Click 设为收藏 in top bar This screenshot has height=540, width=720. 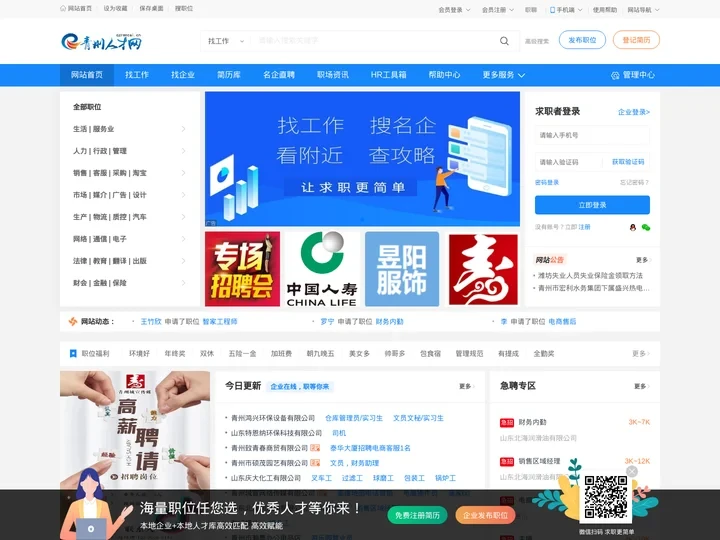[x=115, y=8]
